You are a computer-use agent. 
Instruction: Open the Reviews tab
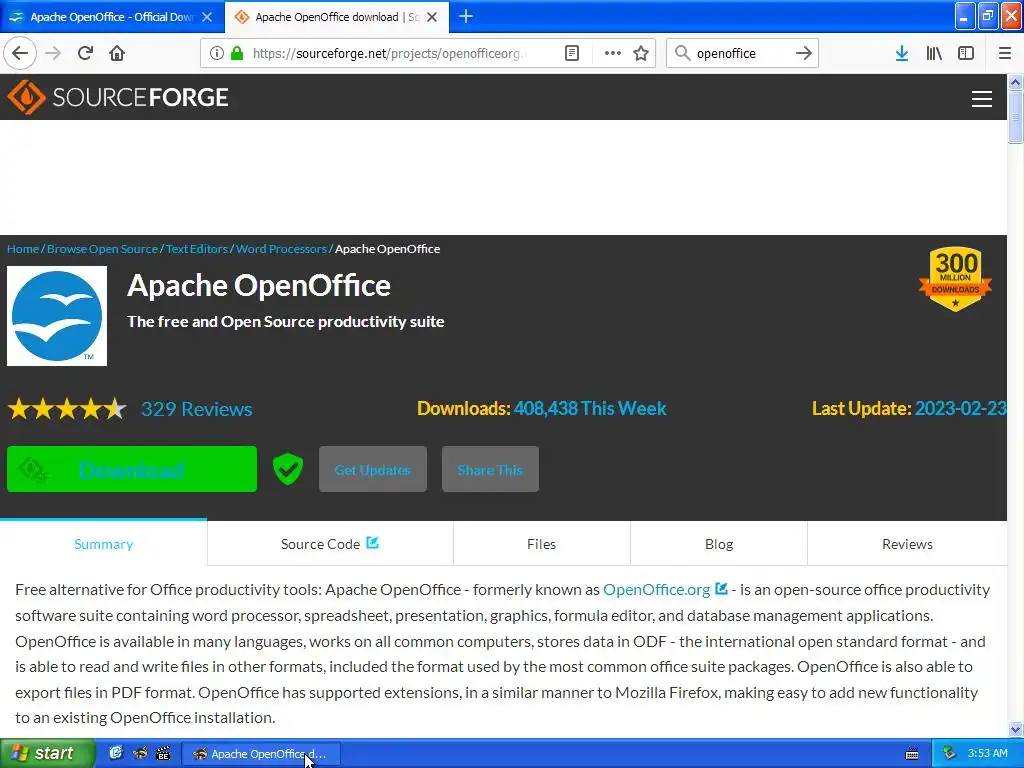907,544
